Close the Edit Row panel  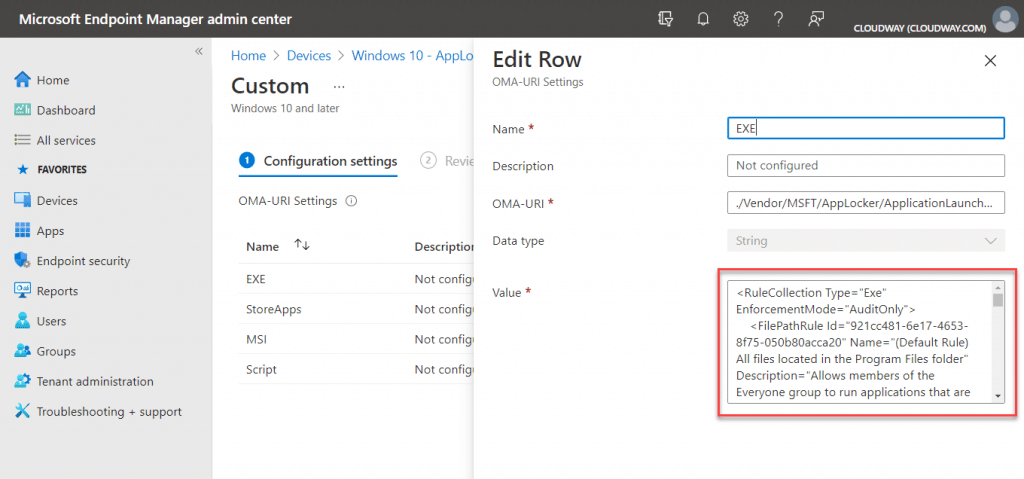(990, 61)
